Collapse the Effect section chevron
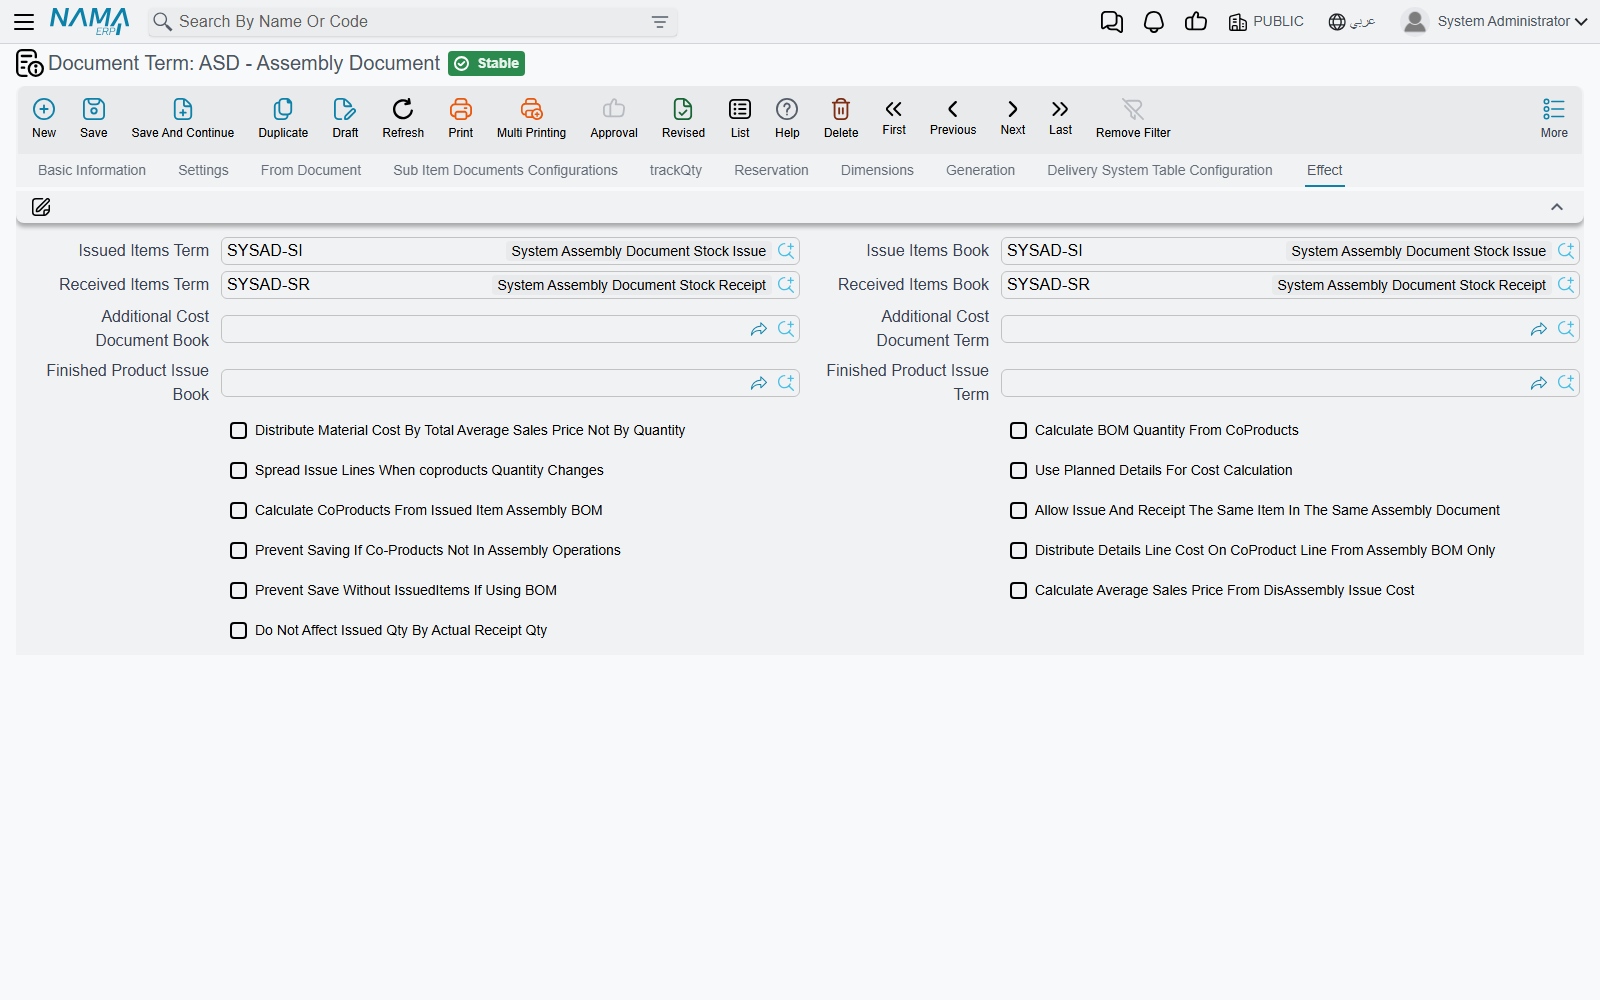This screenshot has width=1600, height=1000. click(1557, 207)
